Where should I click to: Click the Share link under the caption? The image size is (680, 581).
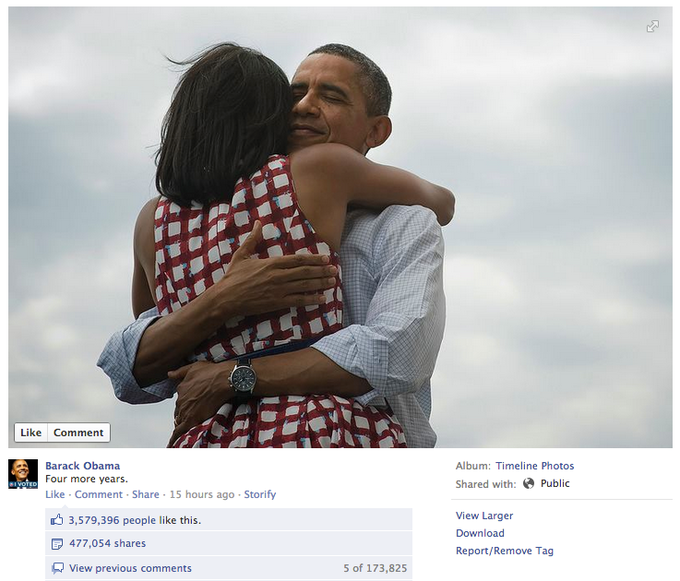[145, 494]
